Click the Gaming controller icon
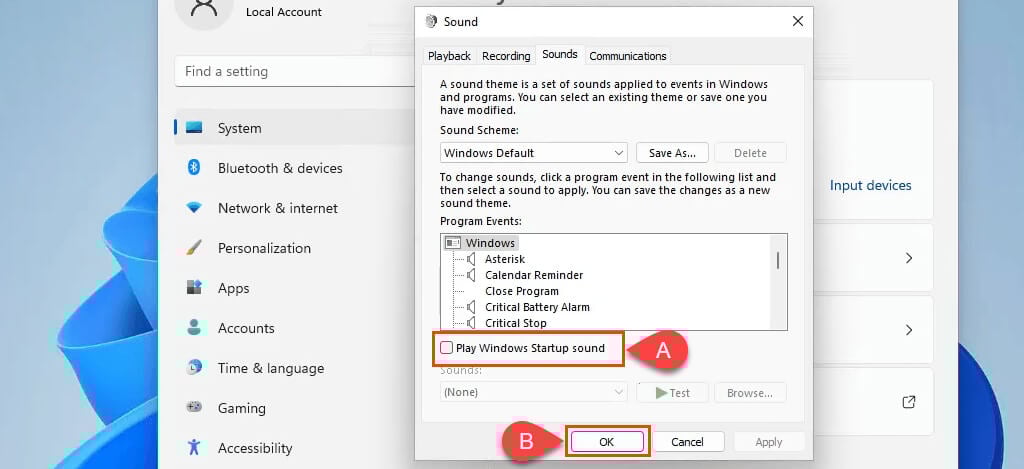Image resolution: width=1024 pixels, height=469 pixels. tap(194, 407)
